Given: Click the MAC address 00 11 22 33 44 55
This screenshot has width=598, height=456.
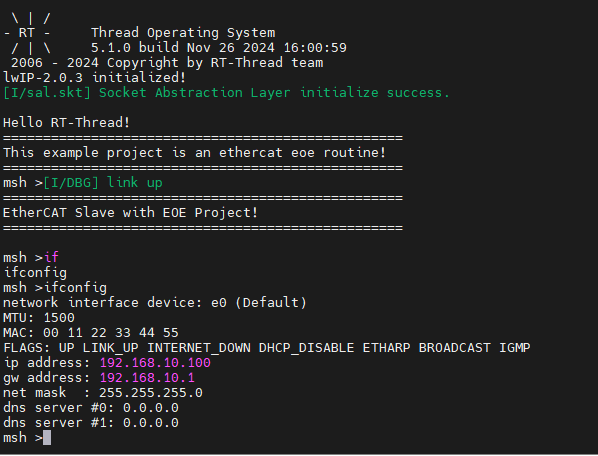Looking at the screenshot, I should (x=111, y=333).
